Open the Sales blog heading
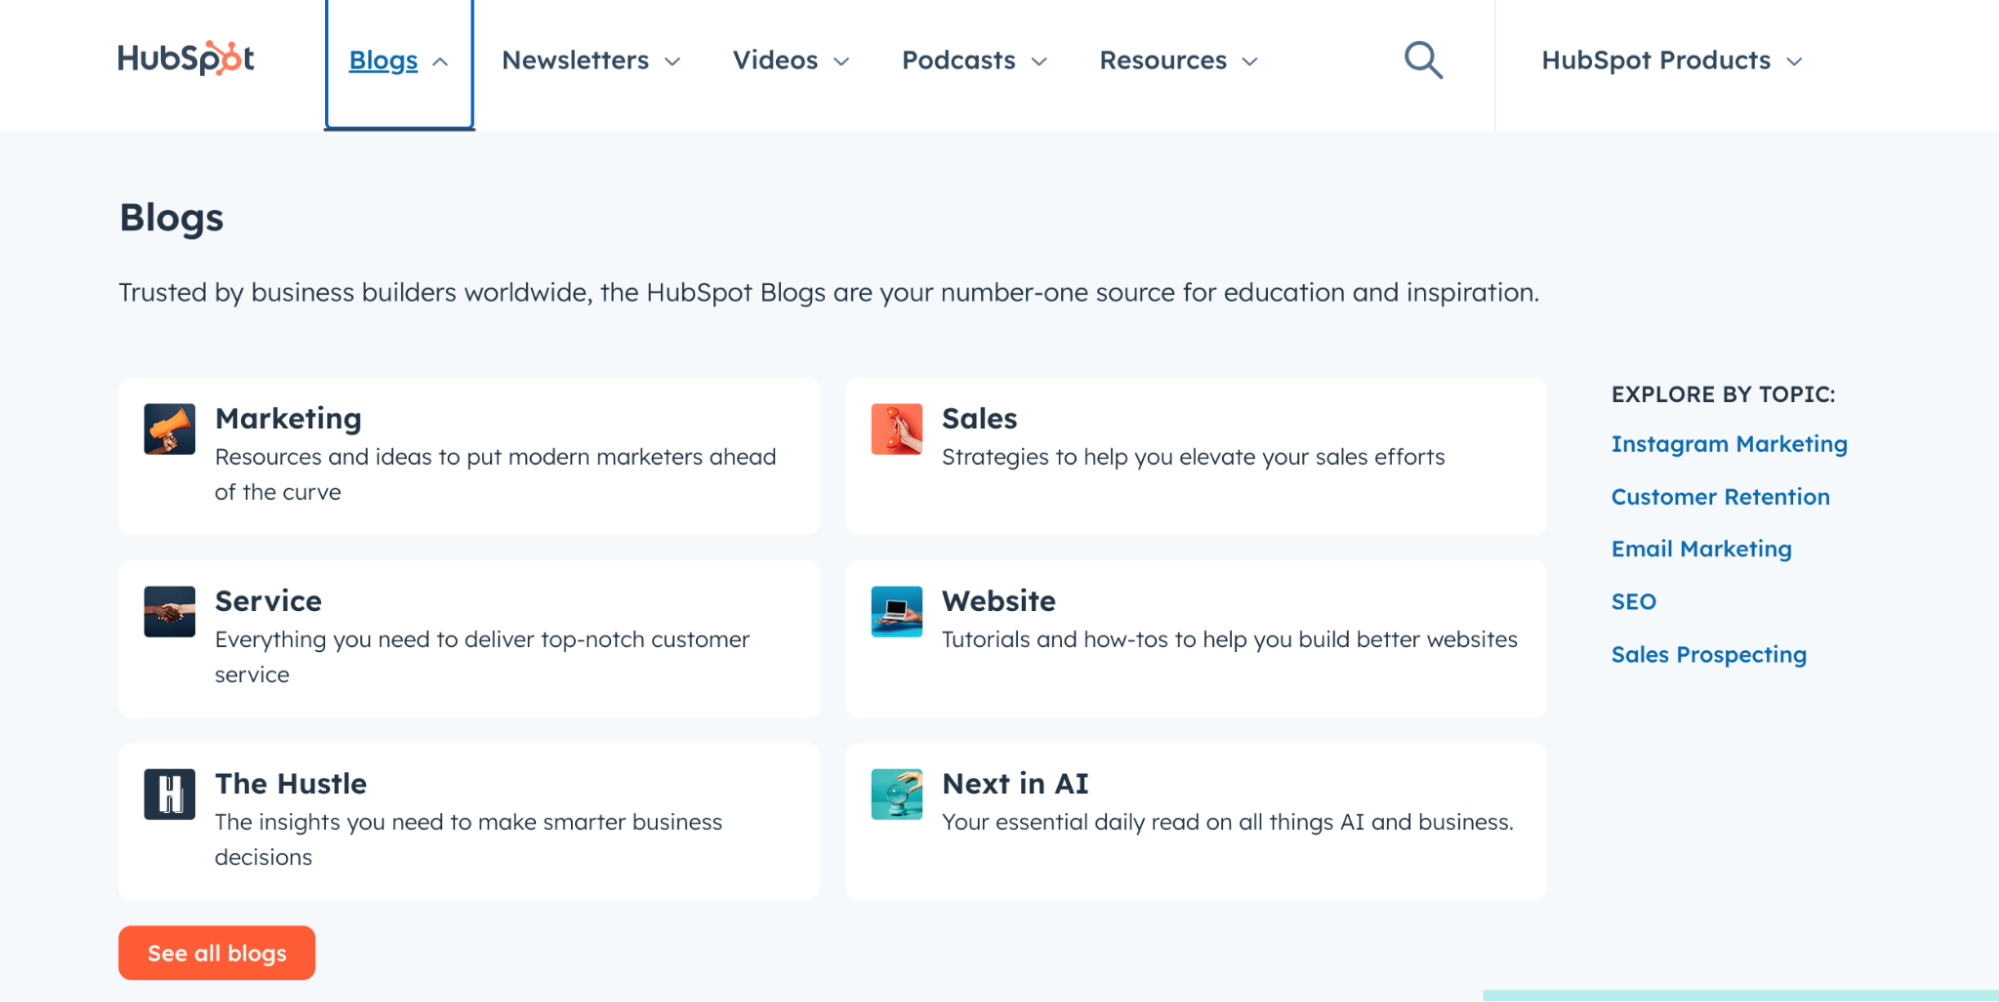Viewport: 1999px width, 1002px height. tap(979, 419)
